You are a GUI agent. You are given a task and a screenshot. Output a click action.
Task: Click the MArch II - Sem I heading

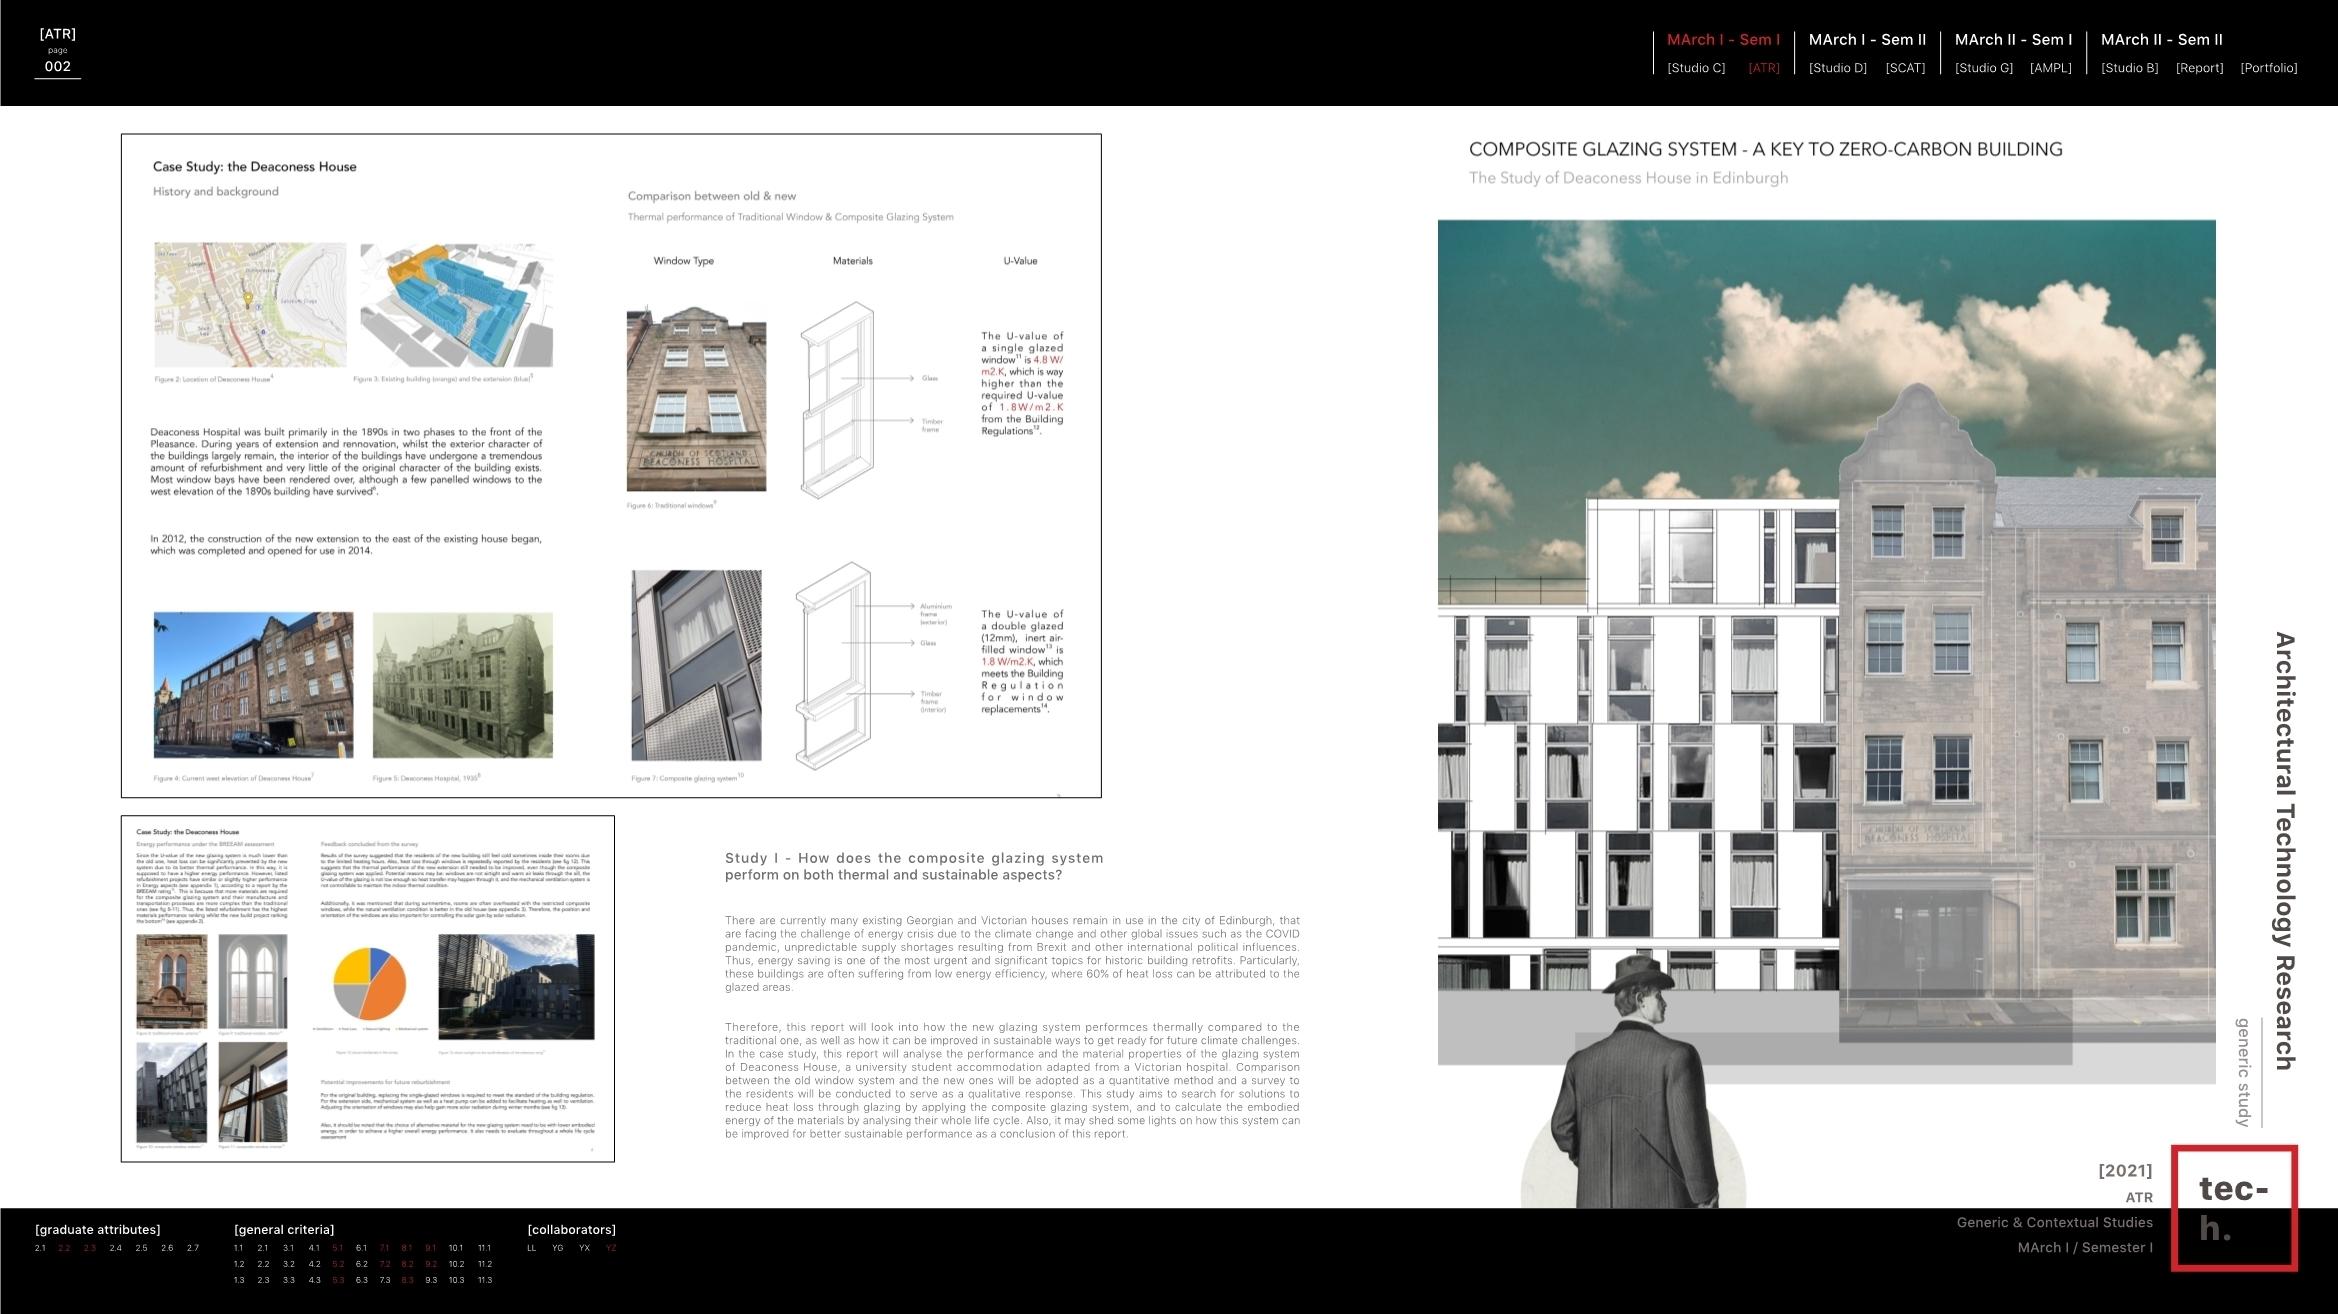2013,40
